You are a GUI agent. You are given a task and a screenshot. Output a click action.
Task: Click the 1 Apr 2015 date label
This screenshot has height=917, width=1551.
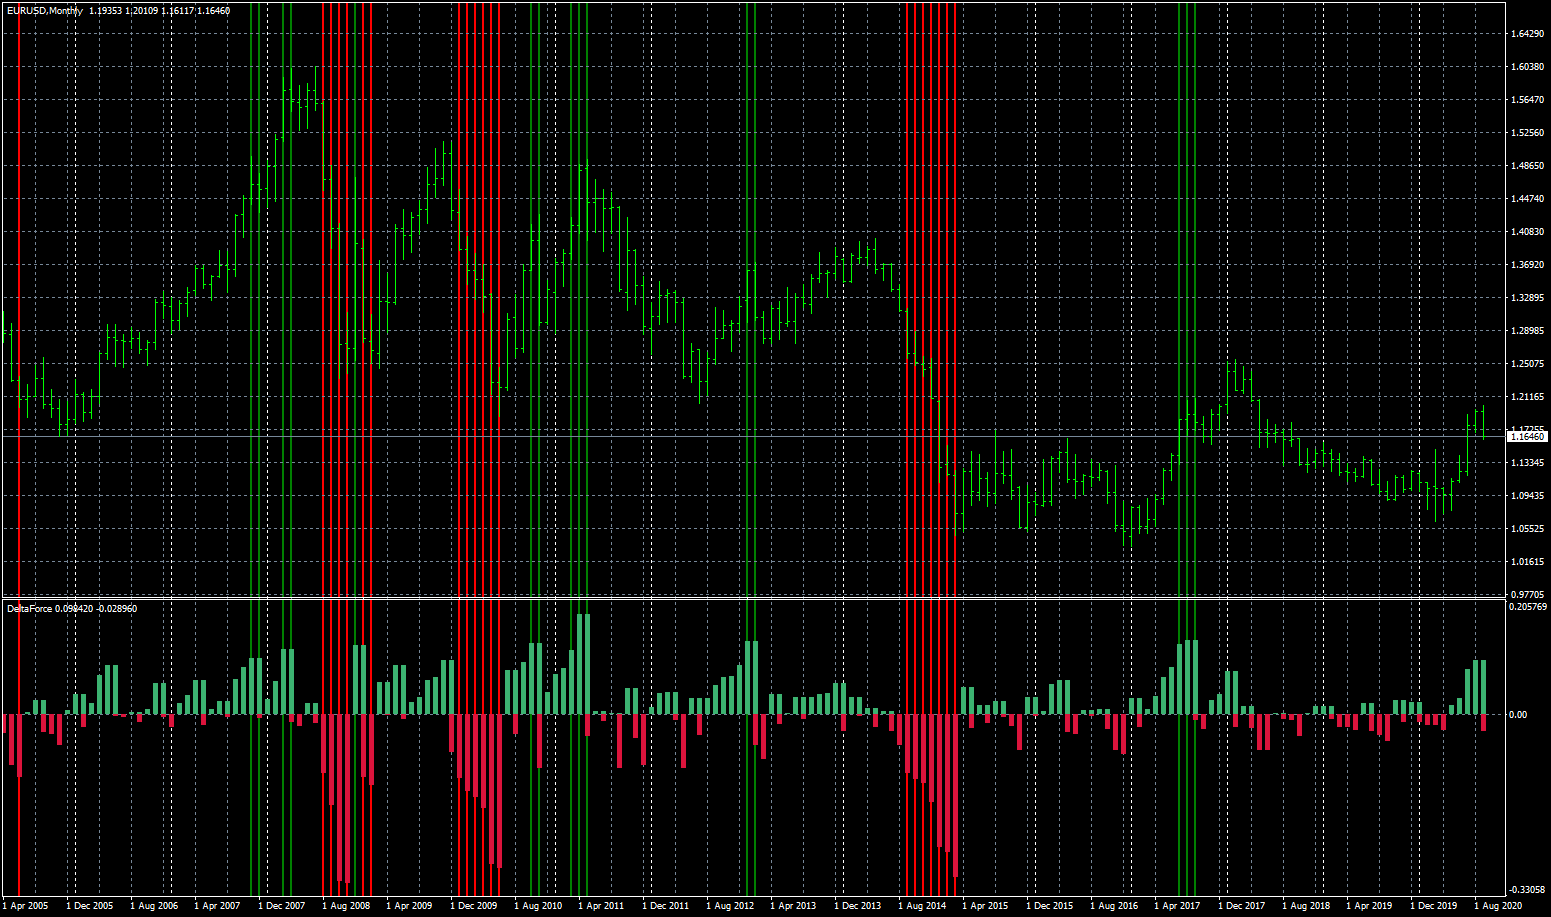click(x=985, y=906)
